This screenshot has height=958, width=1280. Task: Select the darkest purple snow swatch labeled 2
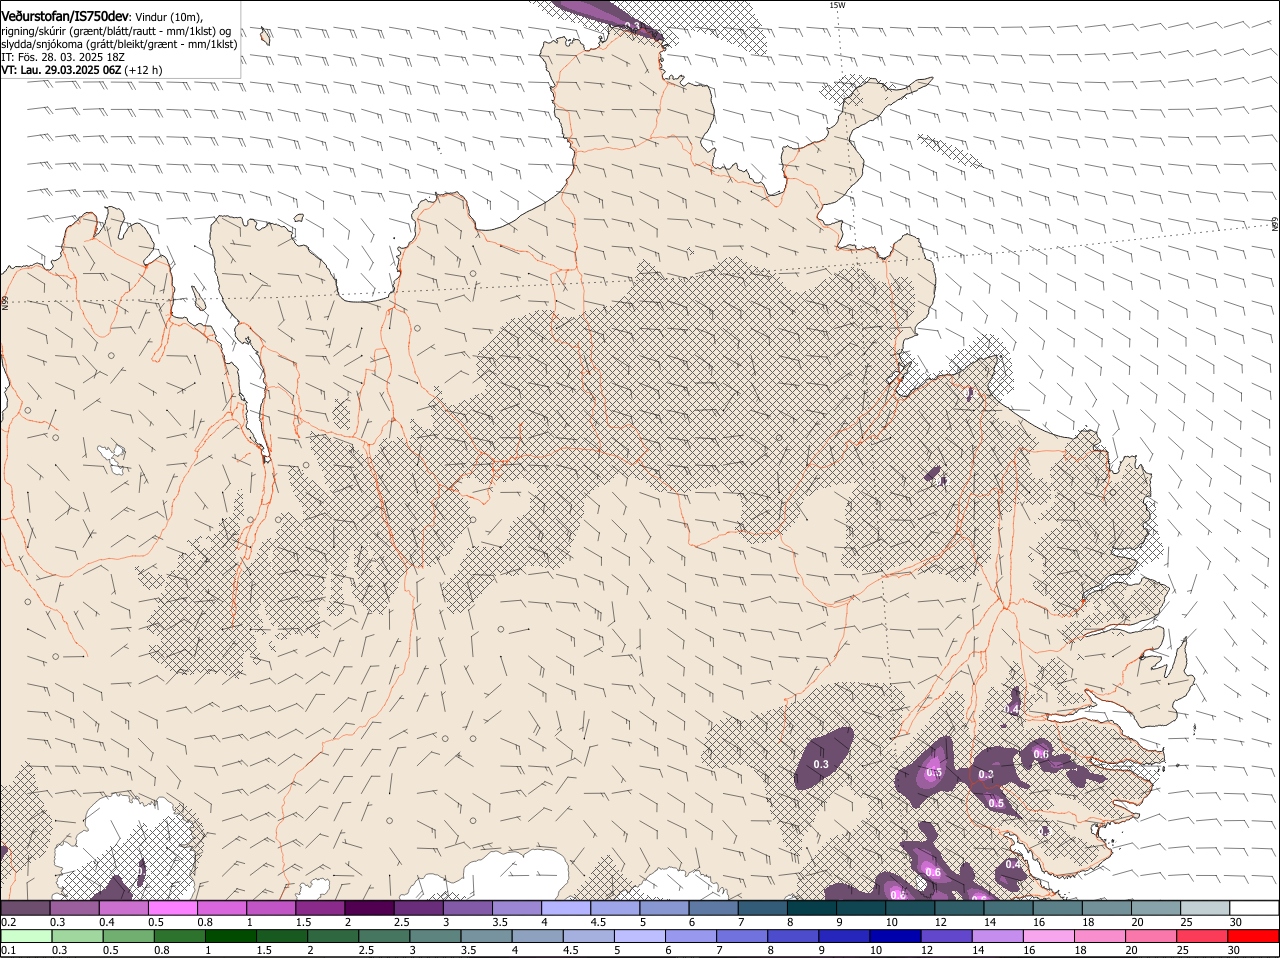[x=369, y=907]
